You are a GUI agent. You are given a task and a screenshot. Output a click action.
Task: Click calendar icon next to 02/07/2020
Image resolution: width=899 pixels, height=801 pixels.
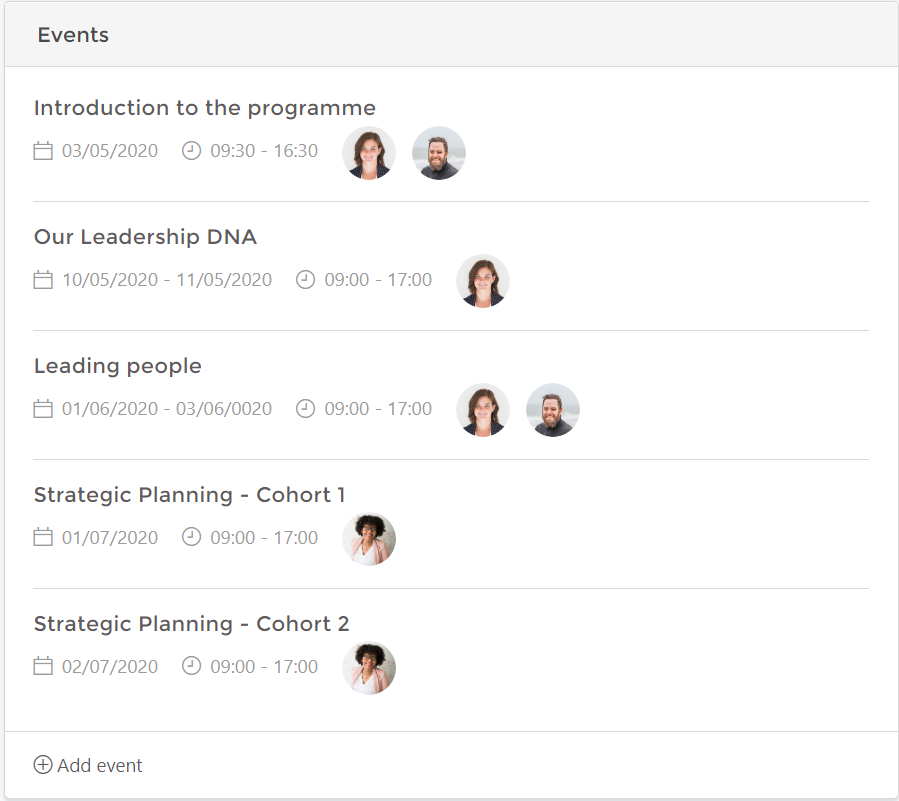43,666
